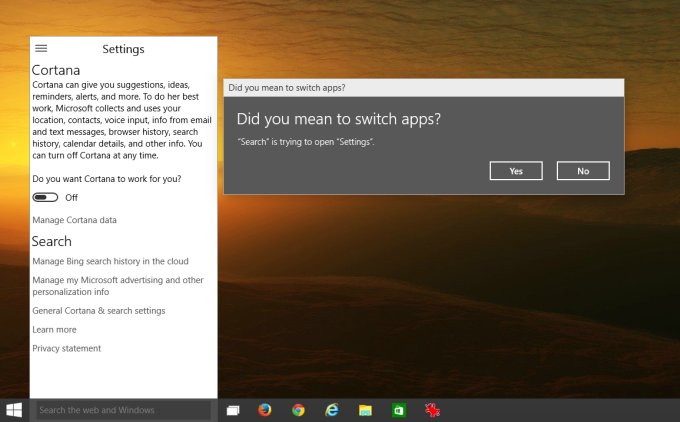680x422 pixels.
Task: Open Task View from the taskbar
Action: click(233, 410)
